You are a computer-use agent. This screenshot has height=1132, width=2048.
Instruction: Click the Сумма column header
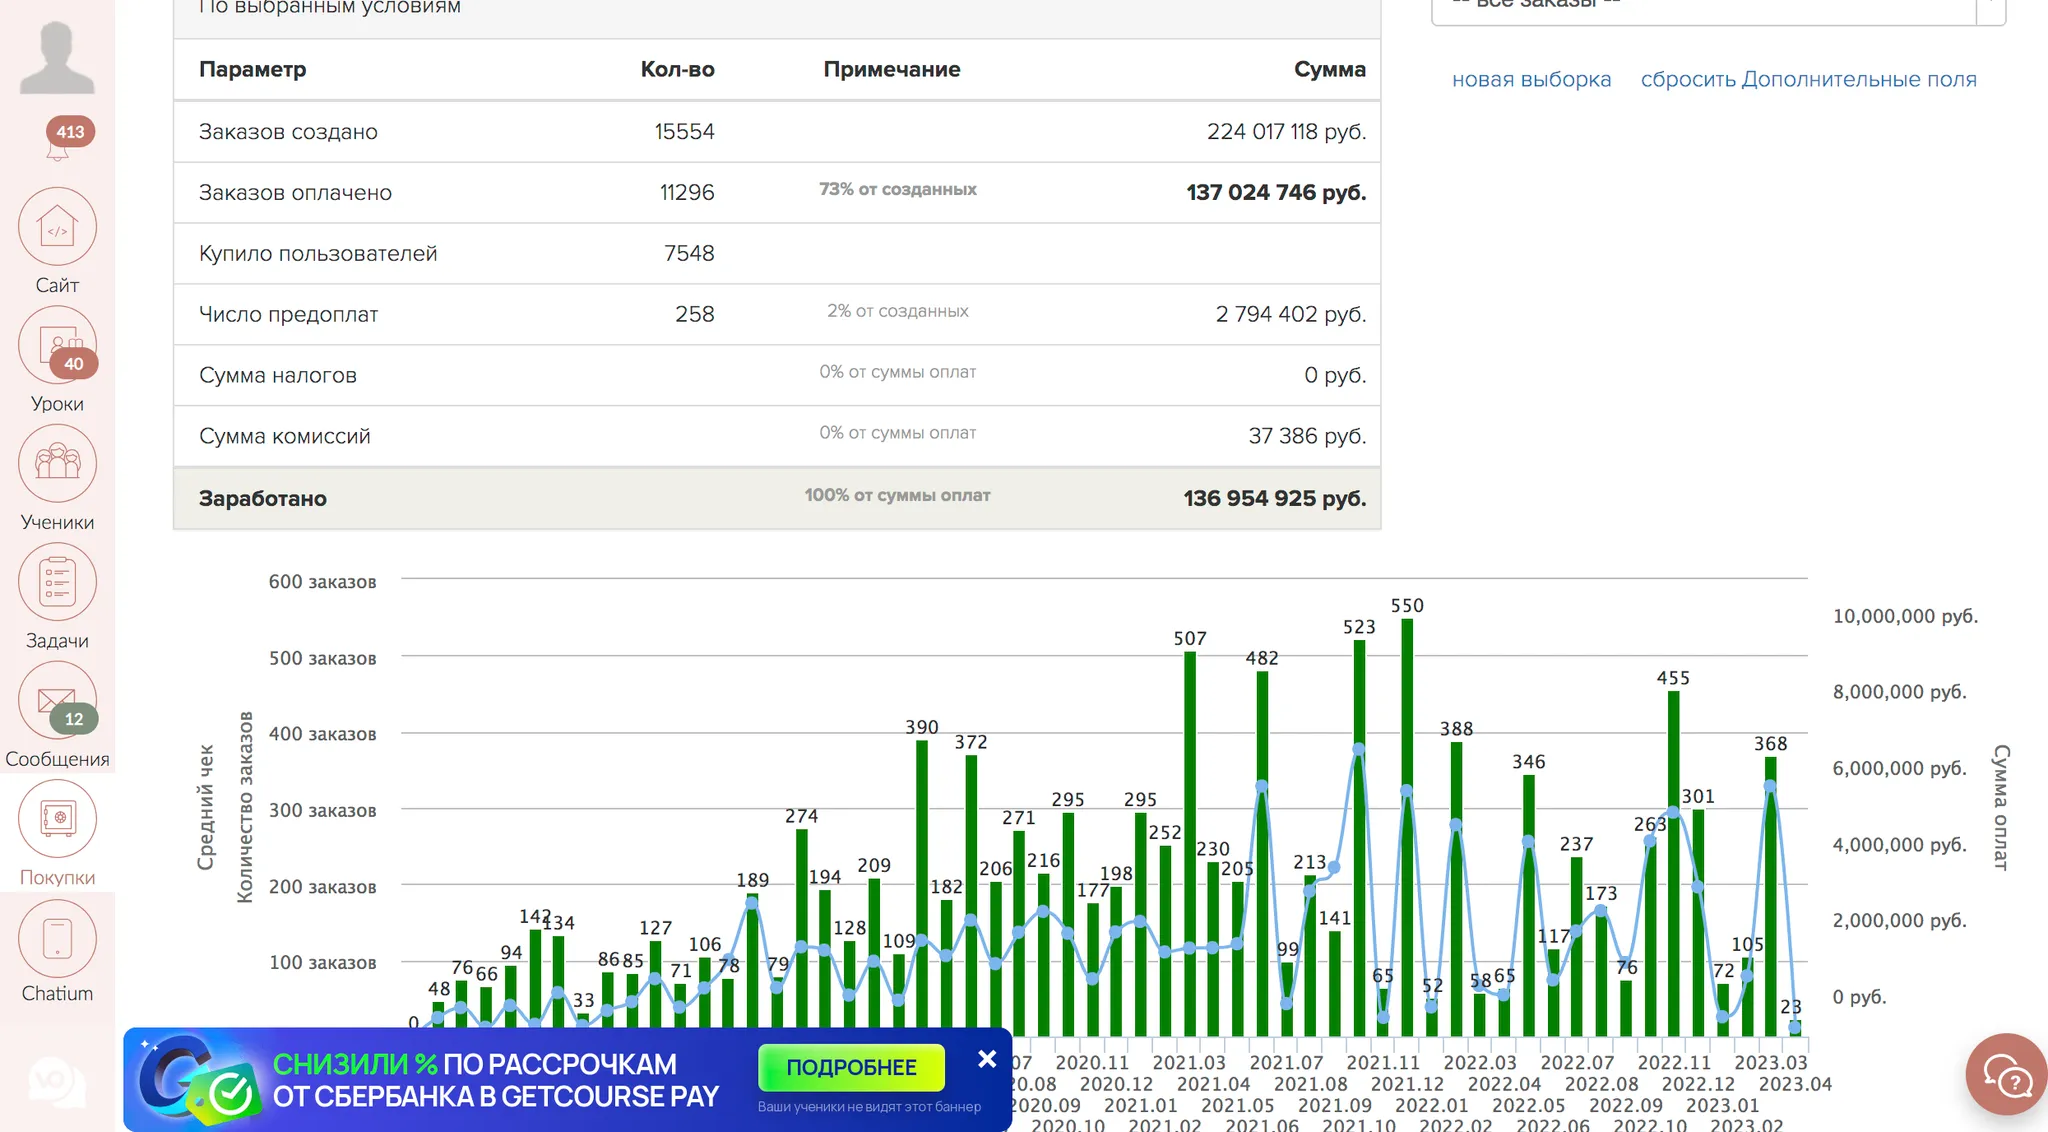1329,69
